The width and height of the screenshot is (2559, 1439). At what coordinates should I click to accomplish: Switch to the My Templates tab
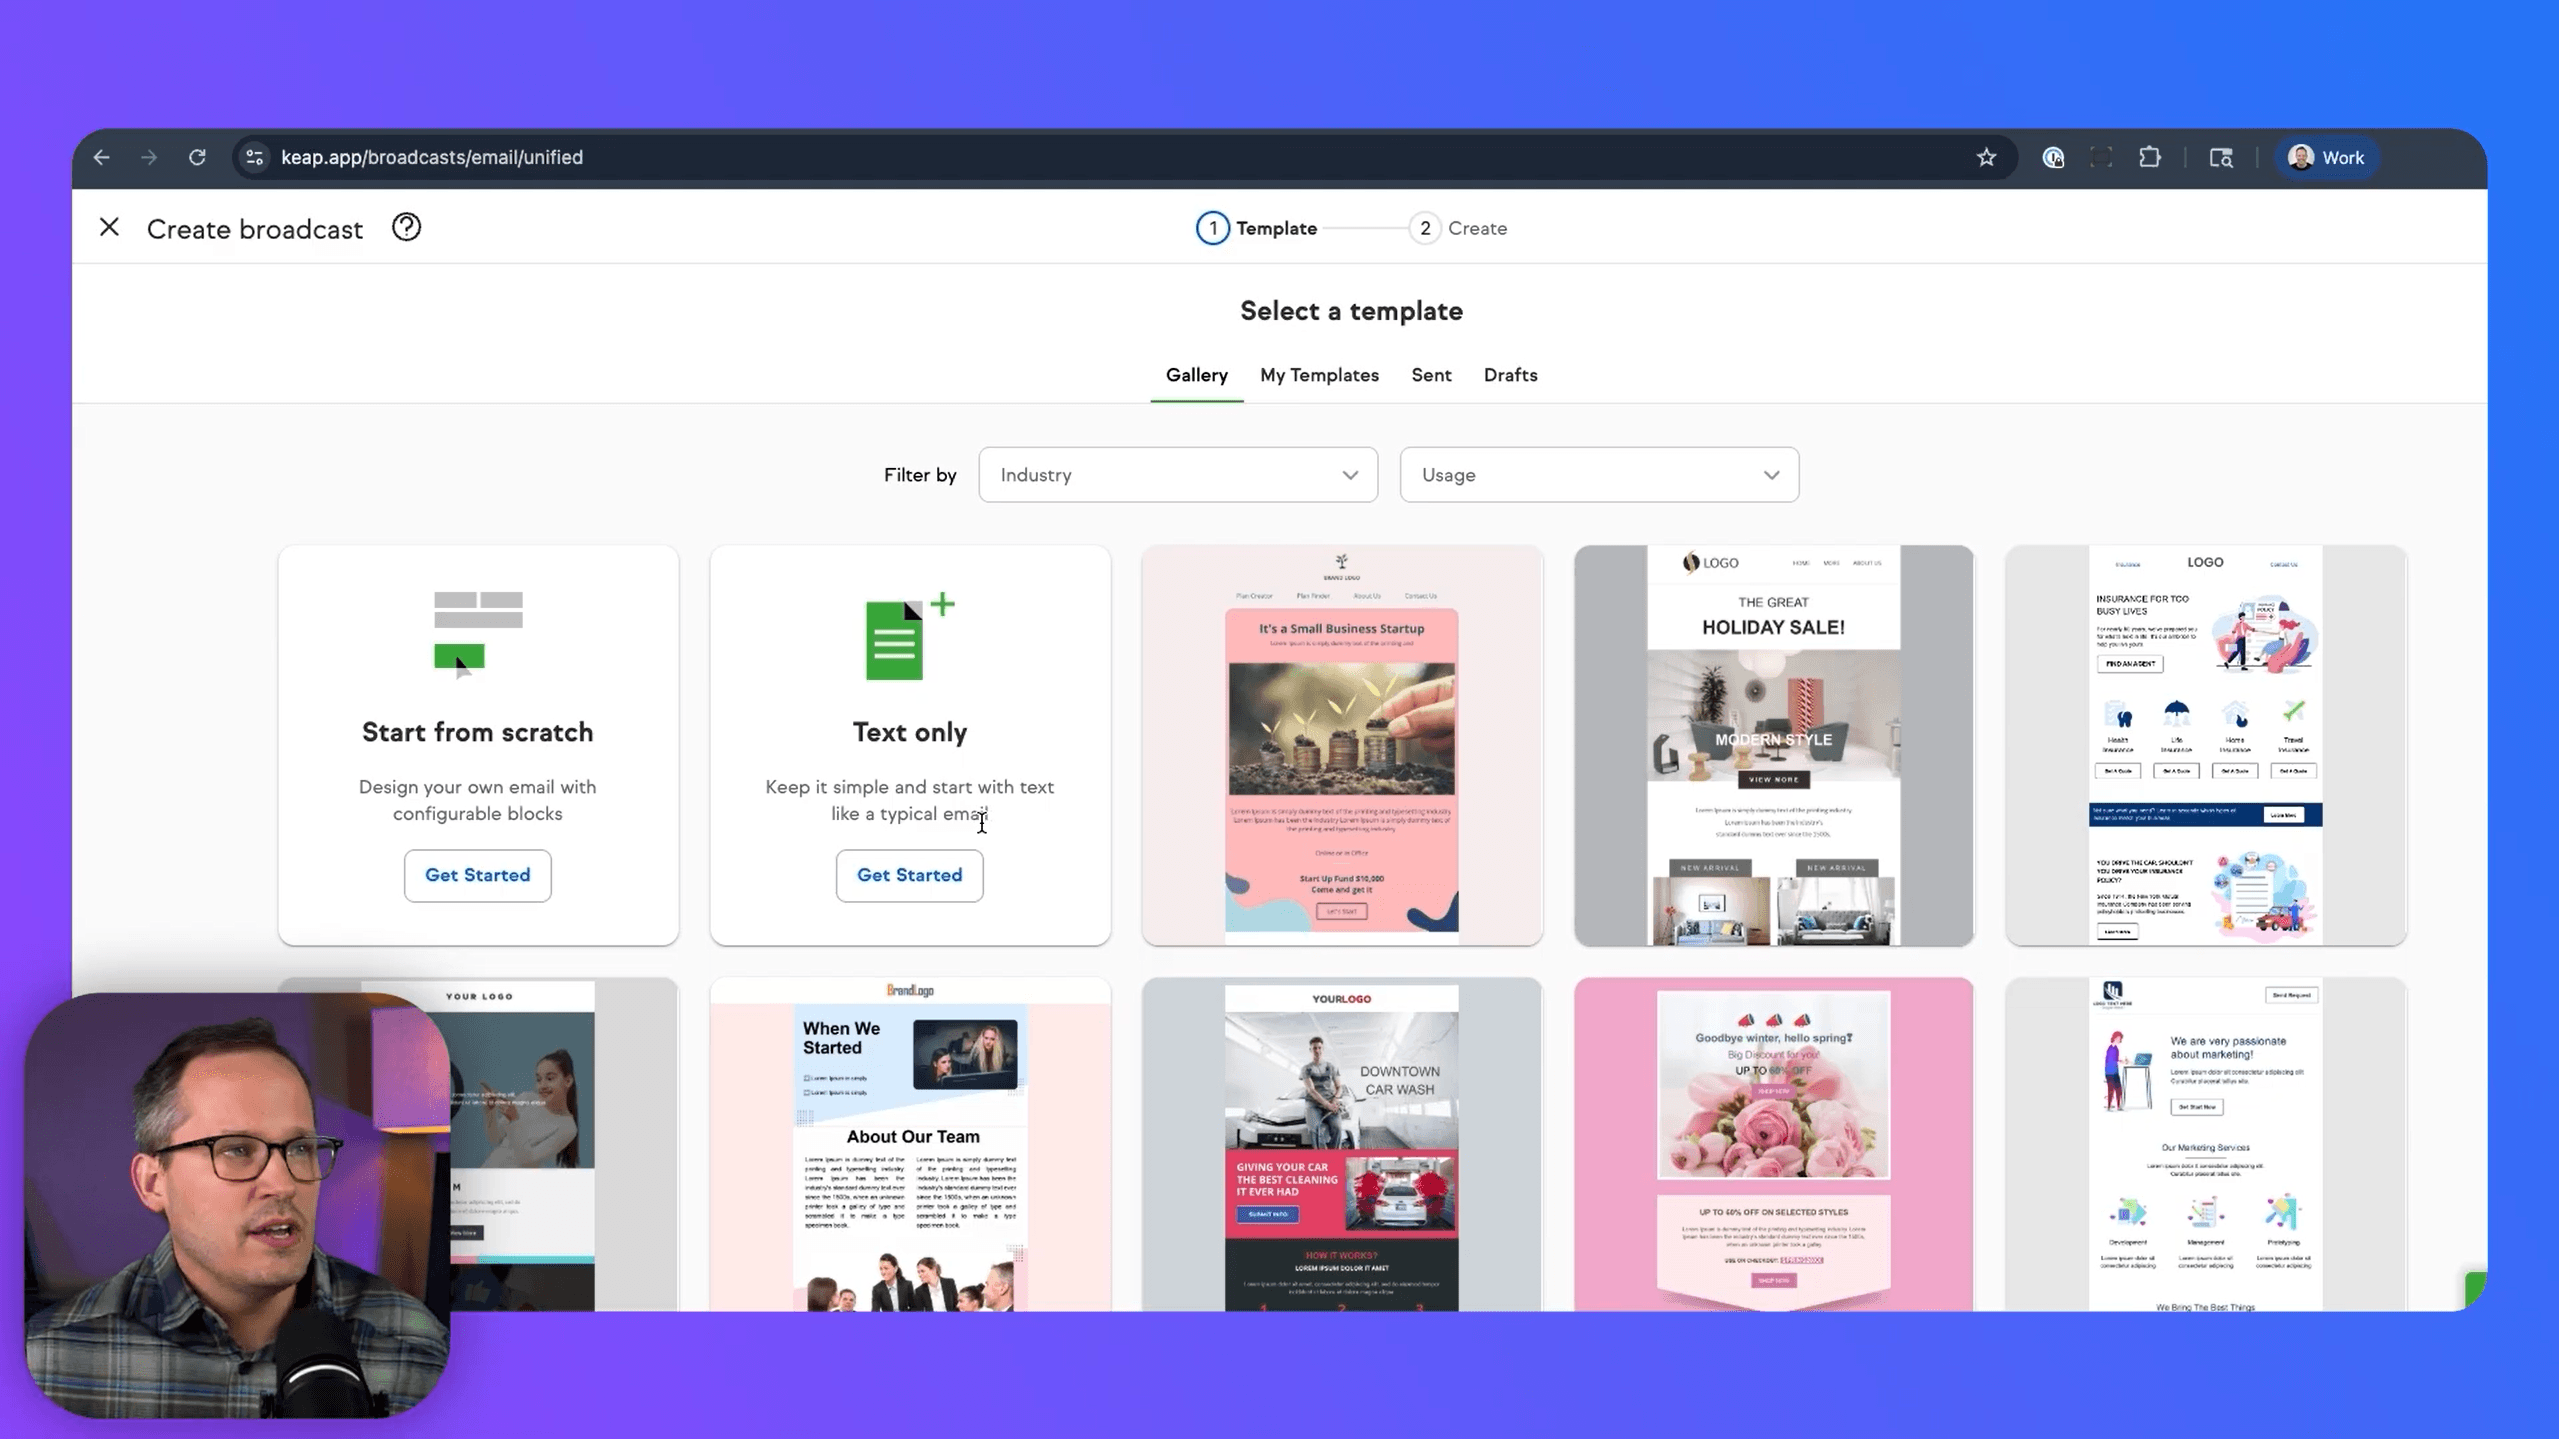click(x=1318, y=375)
